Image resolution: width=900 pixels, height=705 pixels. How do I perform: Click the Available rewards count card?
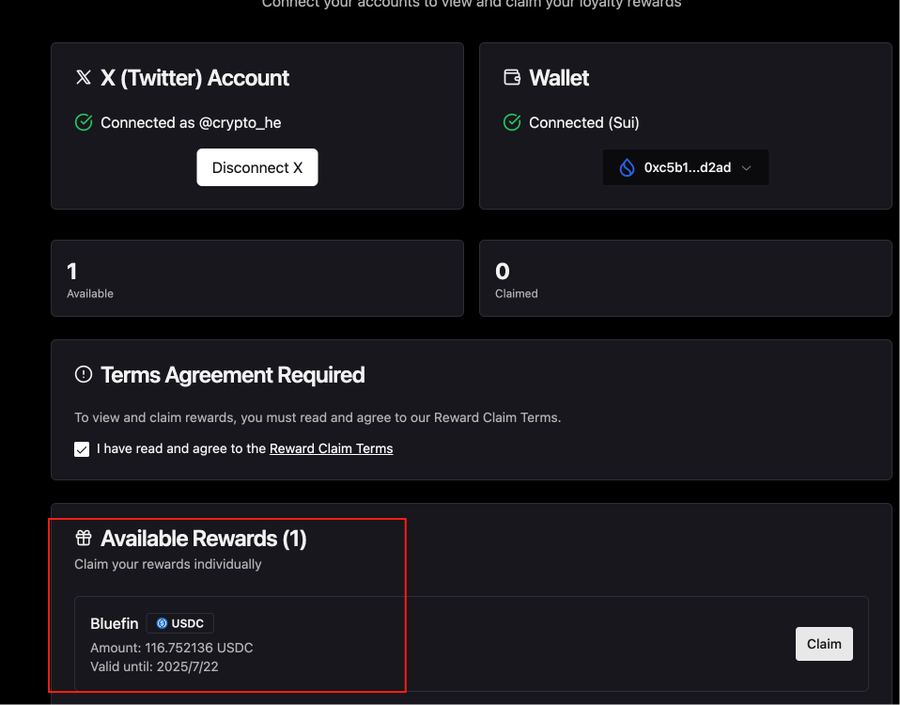click(x=257, y=279)
